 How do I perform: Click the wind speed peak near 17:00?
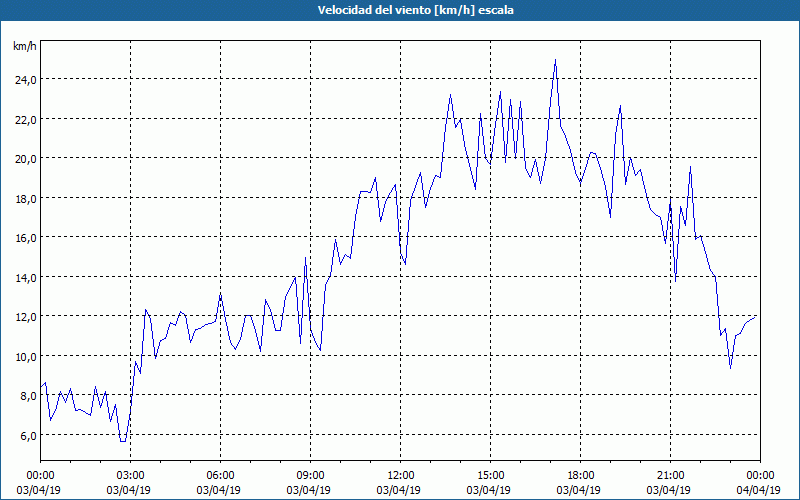tap(555, 60)
